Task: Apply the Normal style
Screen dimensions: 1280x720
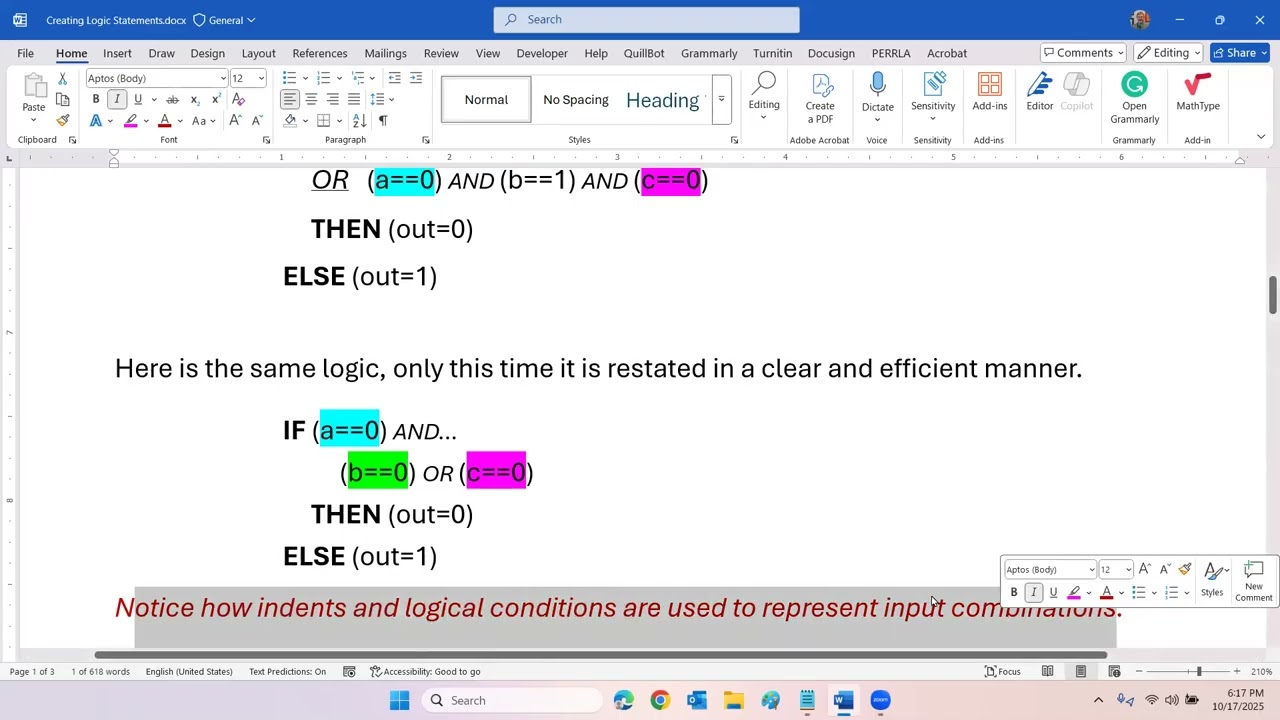Action: coord(486,99)
